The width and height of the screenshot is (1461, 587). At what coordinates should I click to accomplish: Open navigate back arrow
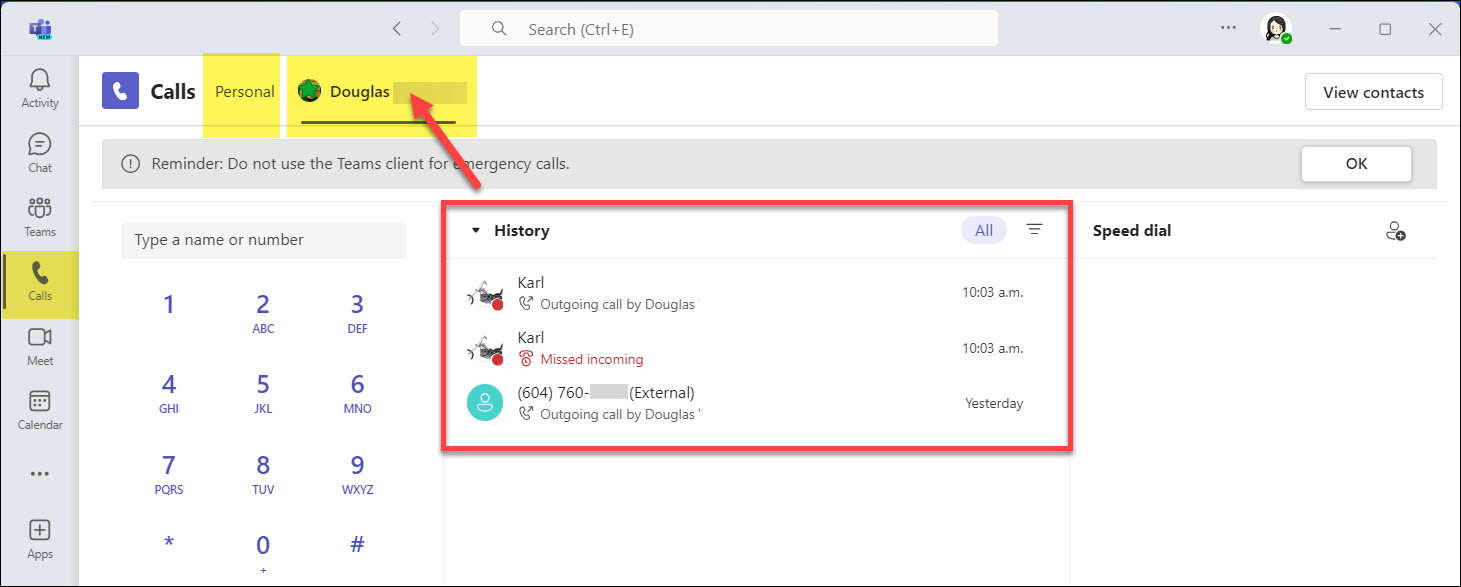(397, 28)
